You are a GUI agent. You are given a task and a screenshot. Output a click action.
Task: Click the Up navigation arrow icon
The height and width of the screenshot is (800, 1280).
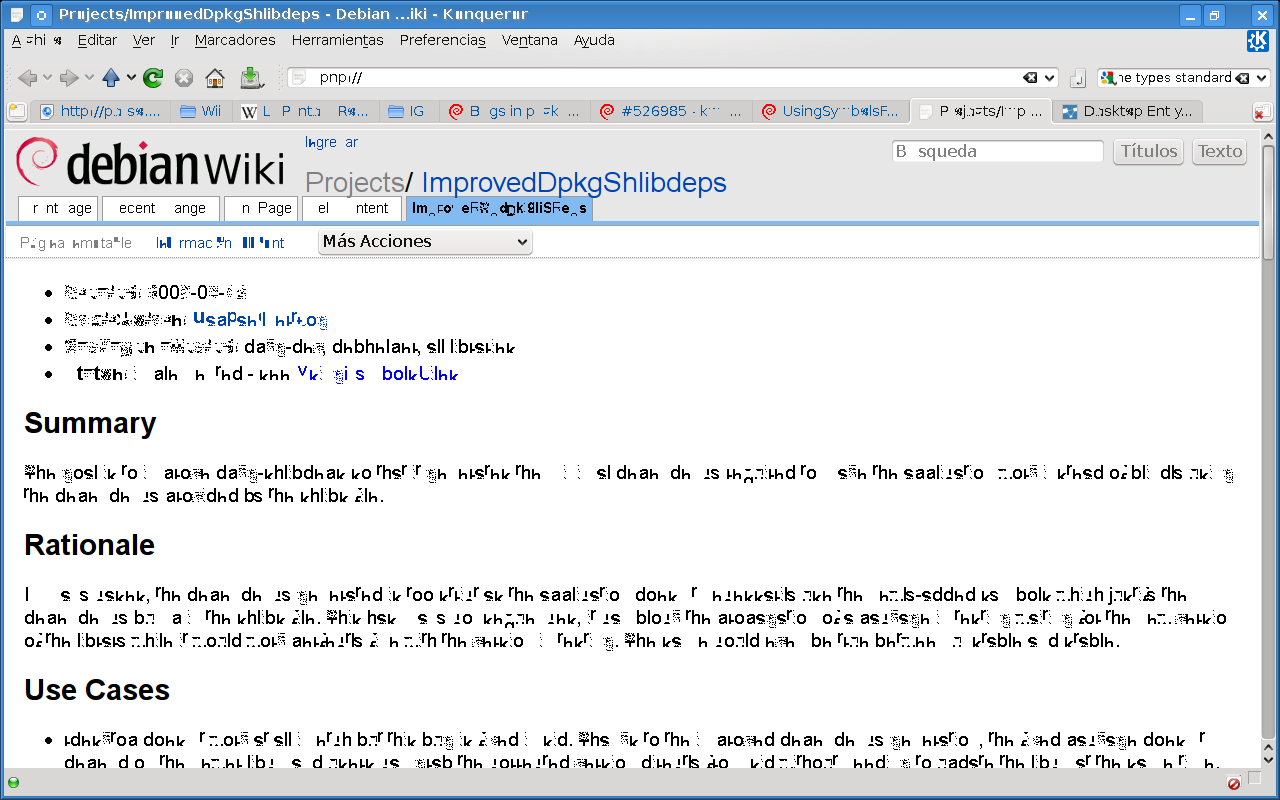tap(111, 78)
